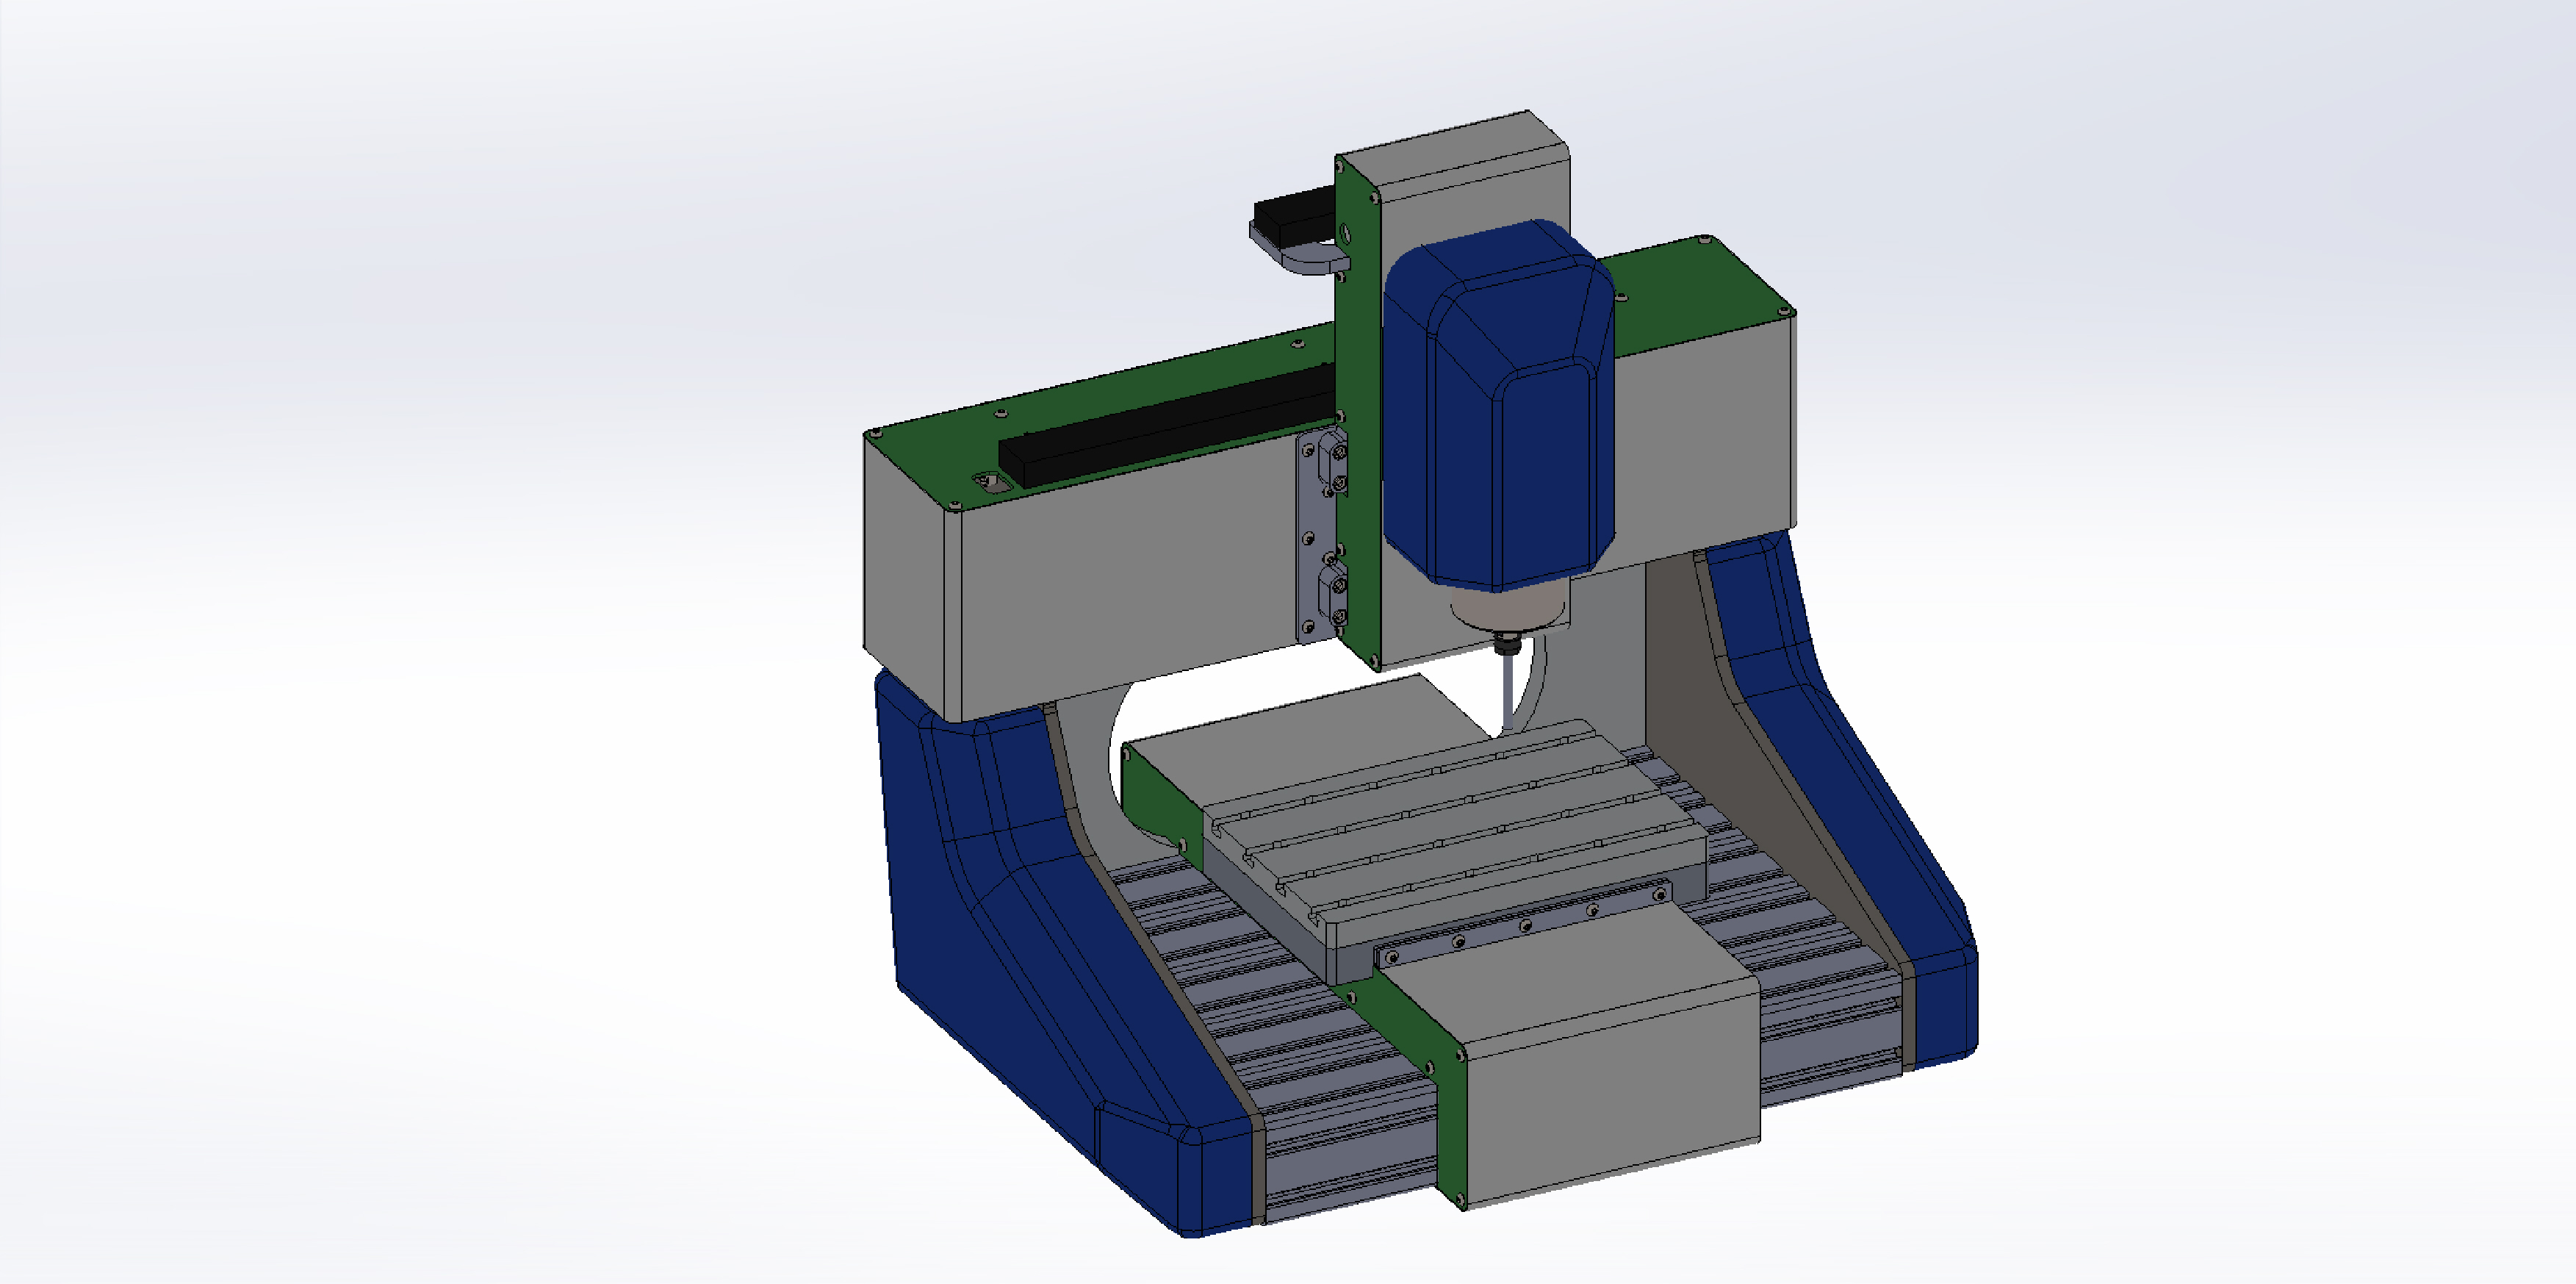
Task: Click the small connector cutout on gantry top
Action: coord(991,482)
